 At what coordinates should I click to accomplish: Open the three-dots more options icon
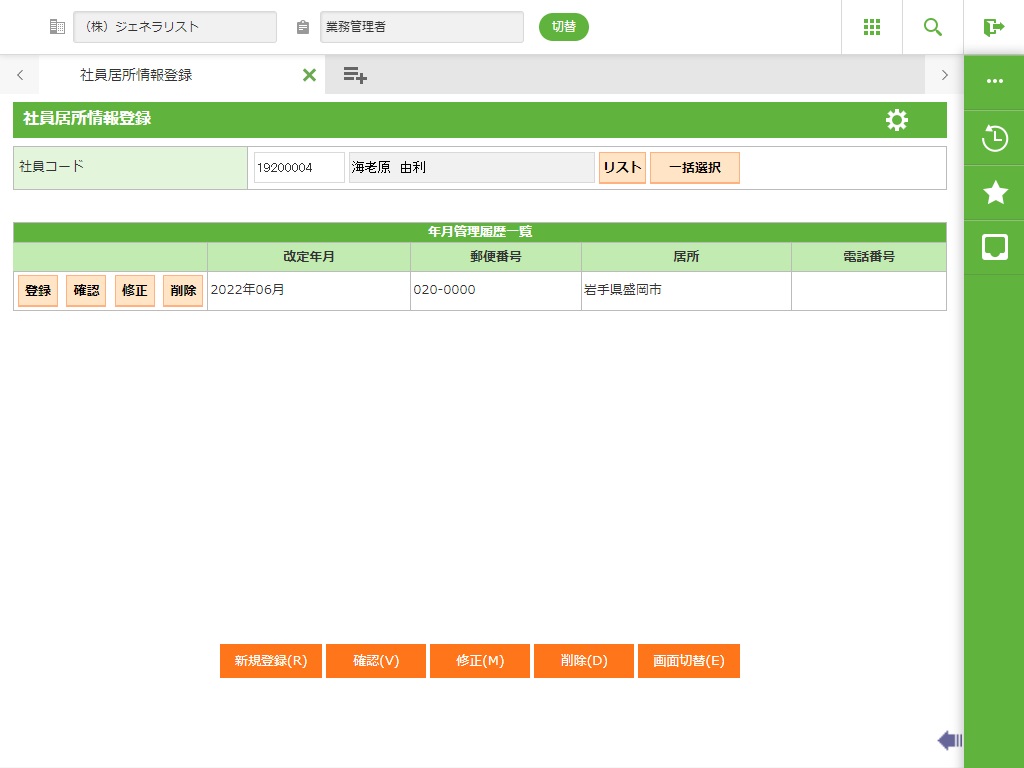(x=994, y=82)
